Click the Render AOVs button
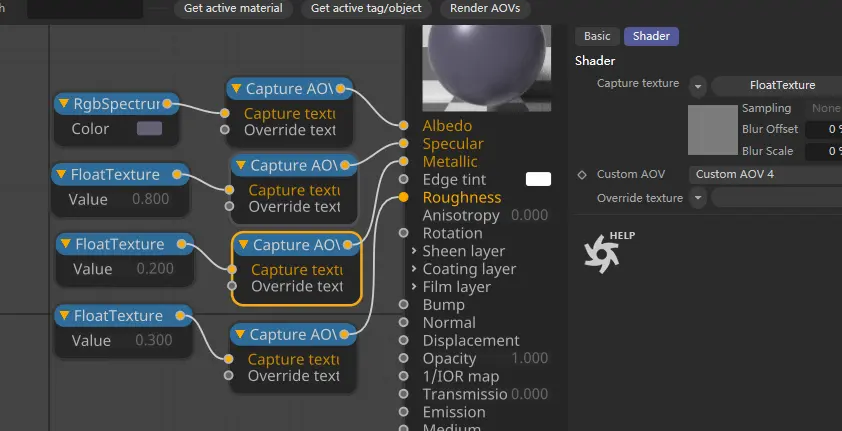 (x=485, y=8)
